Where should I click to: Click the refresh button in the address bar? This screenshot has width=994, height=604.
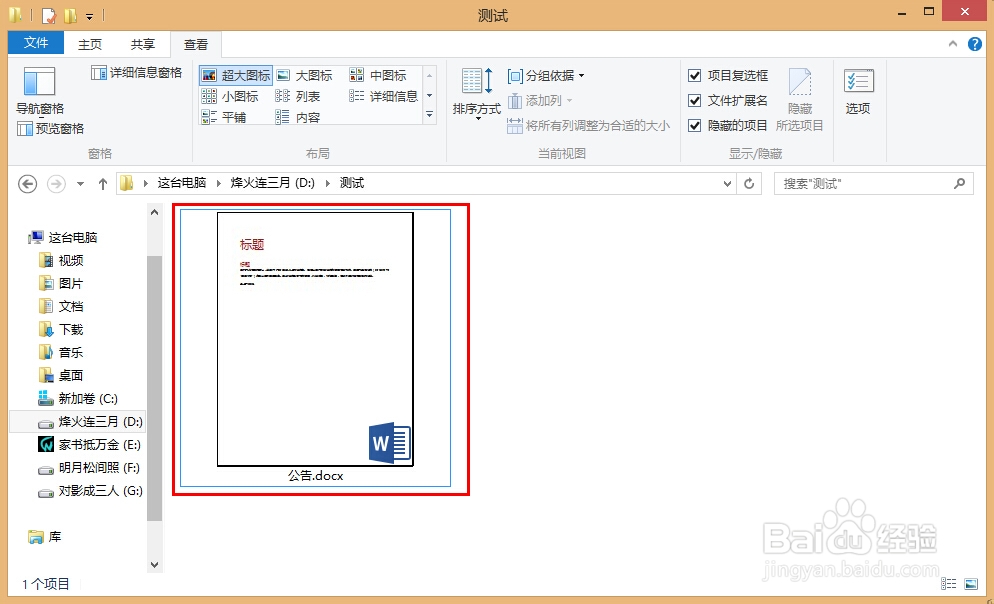pyautogui.click(x=750, y=183)
